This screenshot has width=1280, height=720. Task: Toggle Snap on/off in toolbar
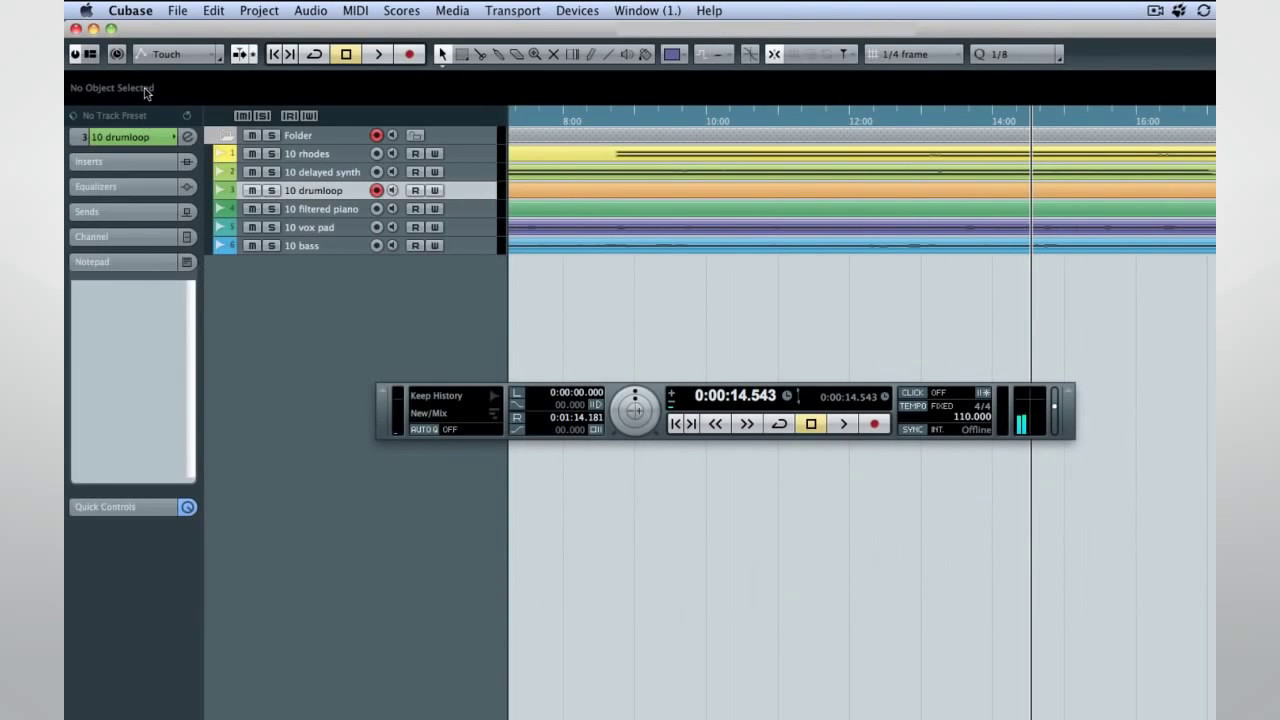(774, 54)
